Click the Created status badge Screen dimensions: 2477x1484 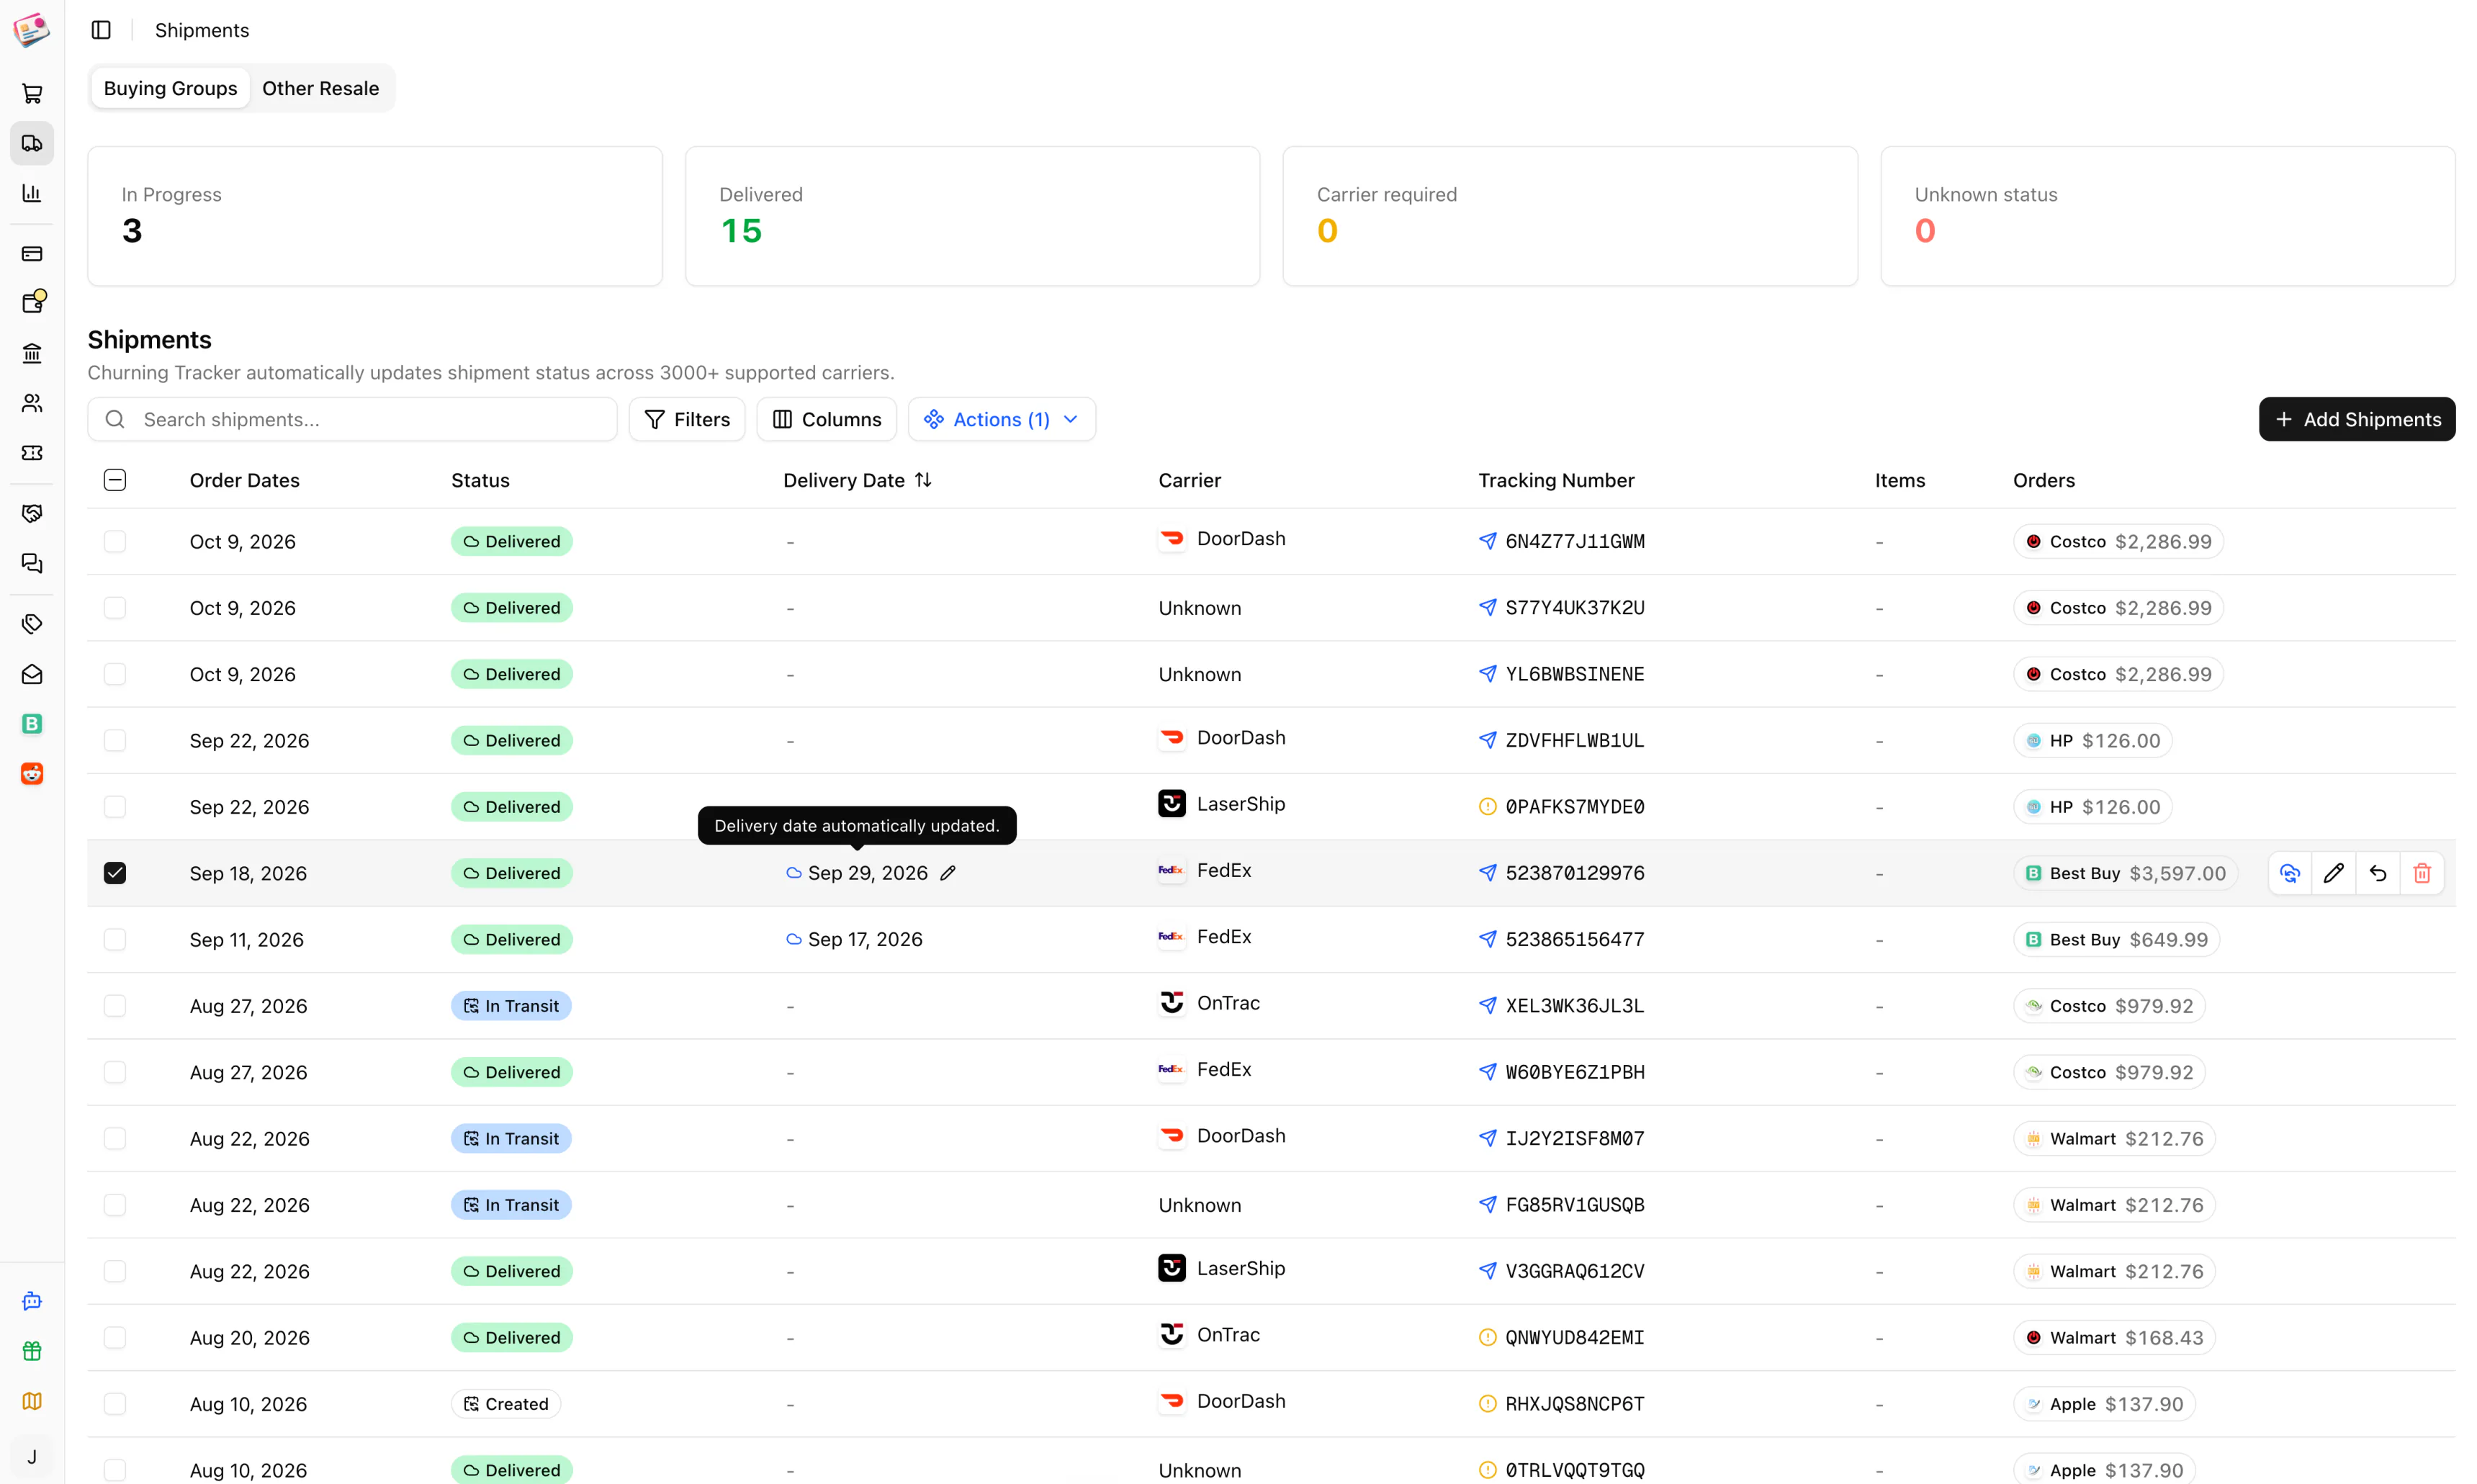pos(506,1404)
